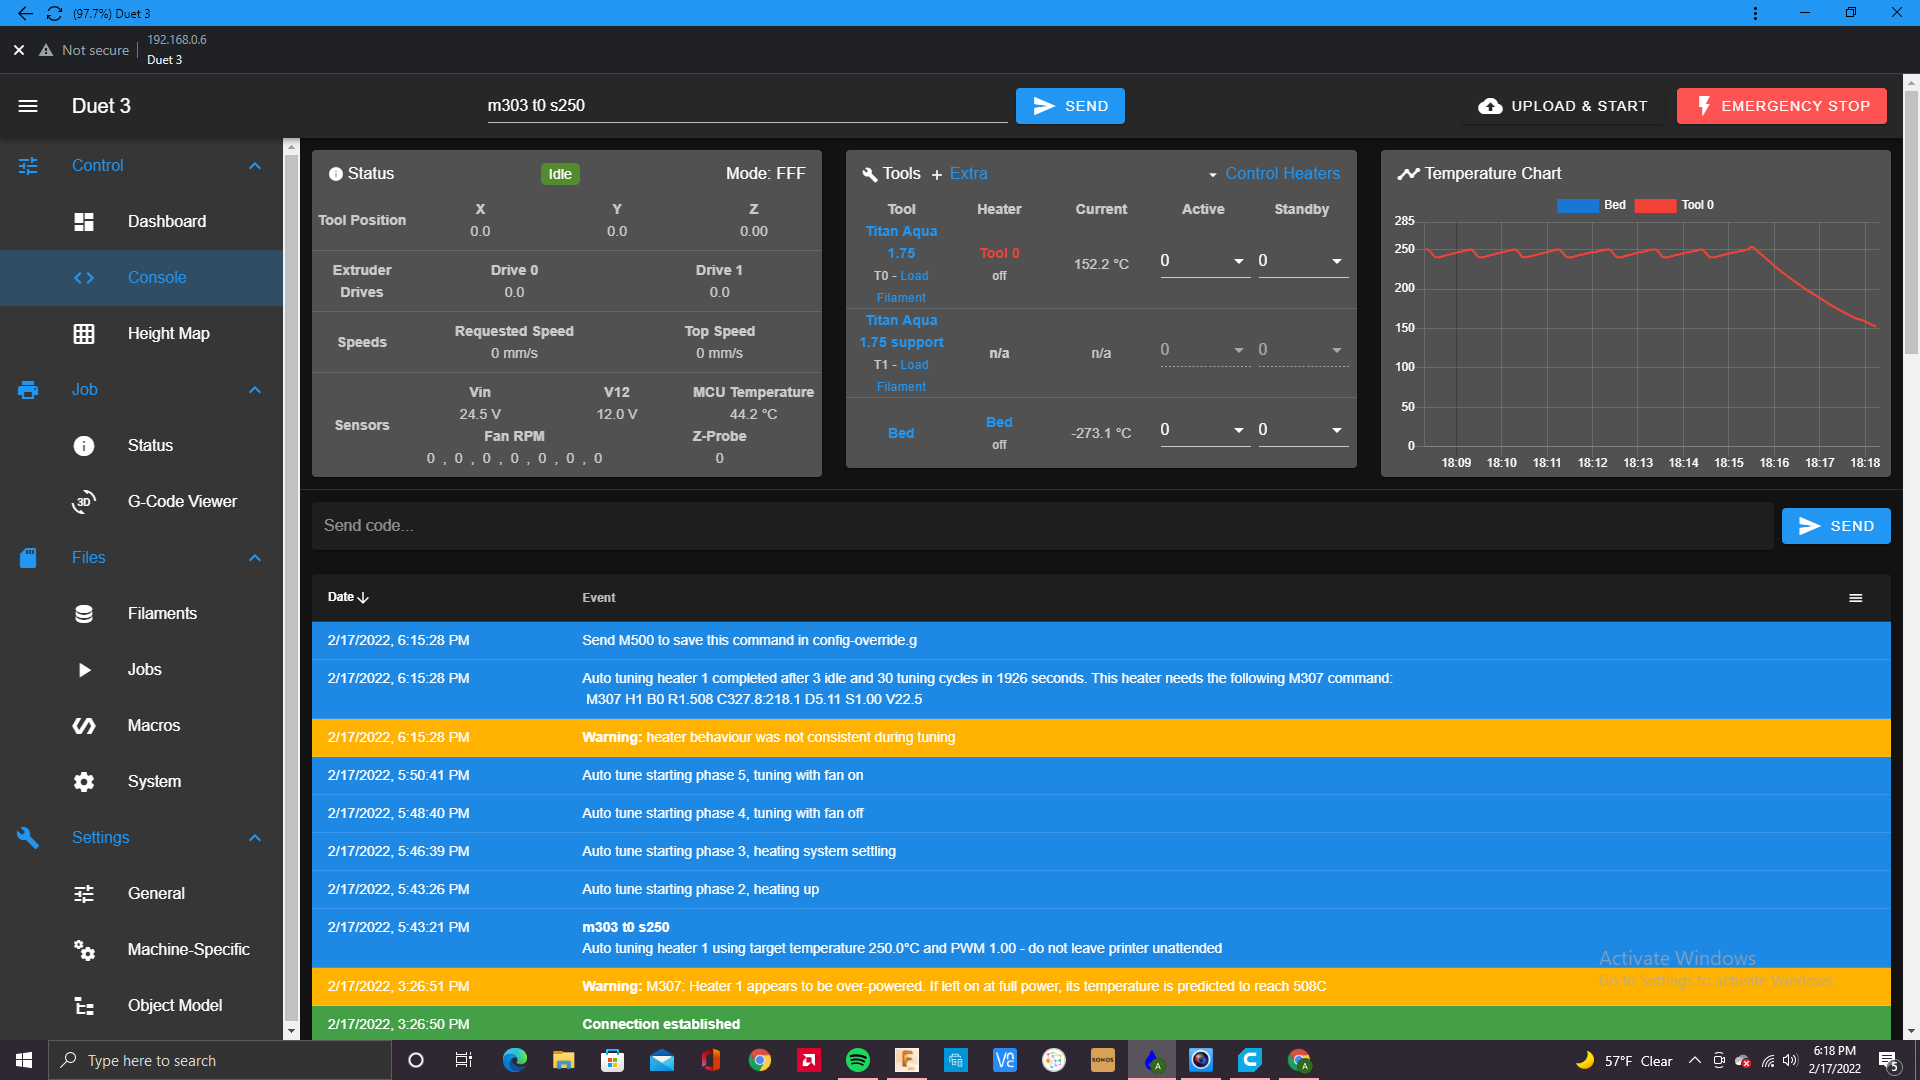The image size is (1920, 1080).
Task: Open Tool 0 standby temperature dropdown
Action: click(x=1337, y=261)
